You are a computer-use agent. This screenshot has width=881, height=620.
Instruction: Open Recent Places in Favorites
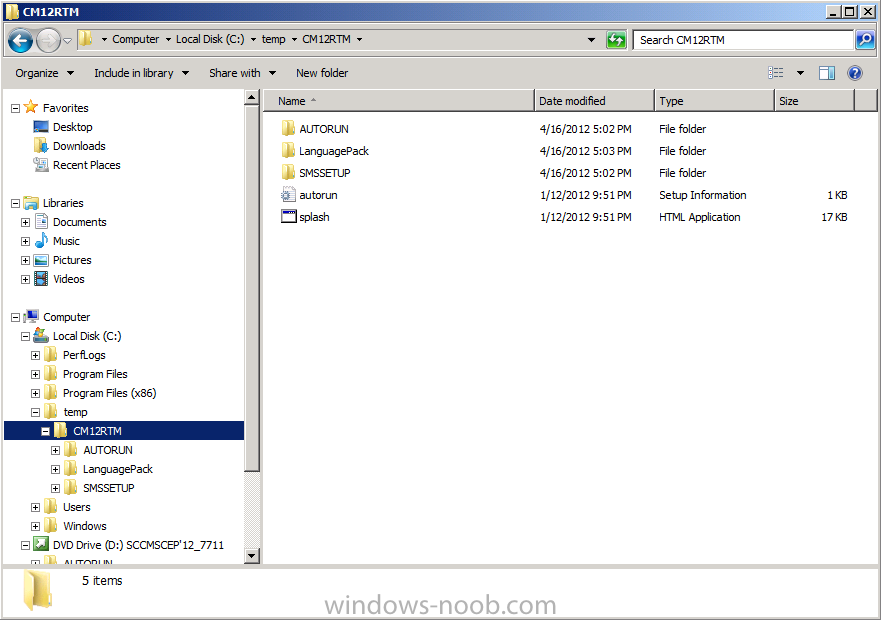click(x=87, y=165)
